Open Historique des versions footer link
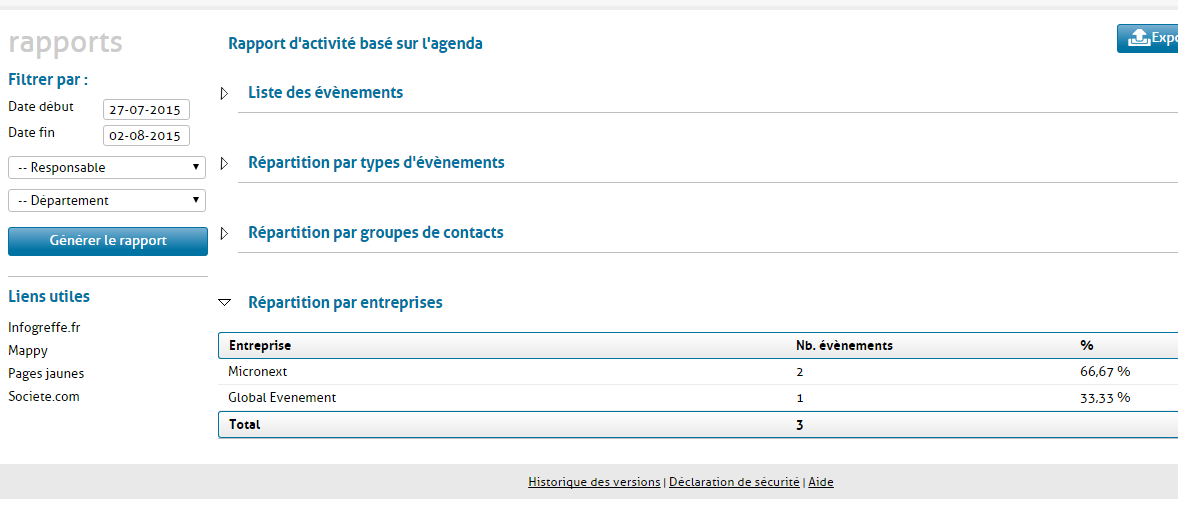Image resolution: width=1178 pixels, height=515 pixels. (594, 482)
